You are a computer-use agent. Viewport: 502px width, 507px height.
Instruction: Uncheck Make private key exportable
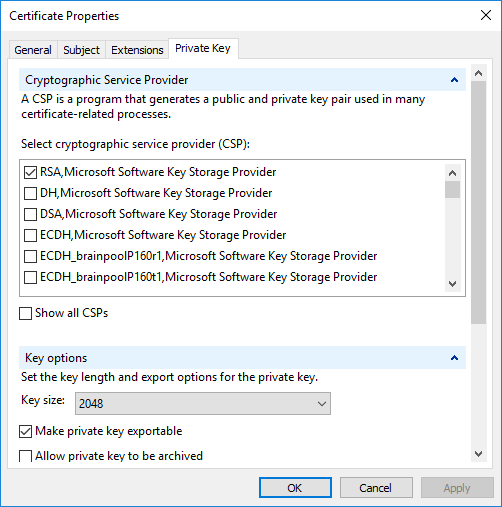coord(25,431)
